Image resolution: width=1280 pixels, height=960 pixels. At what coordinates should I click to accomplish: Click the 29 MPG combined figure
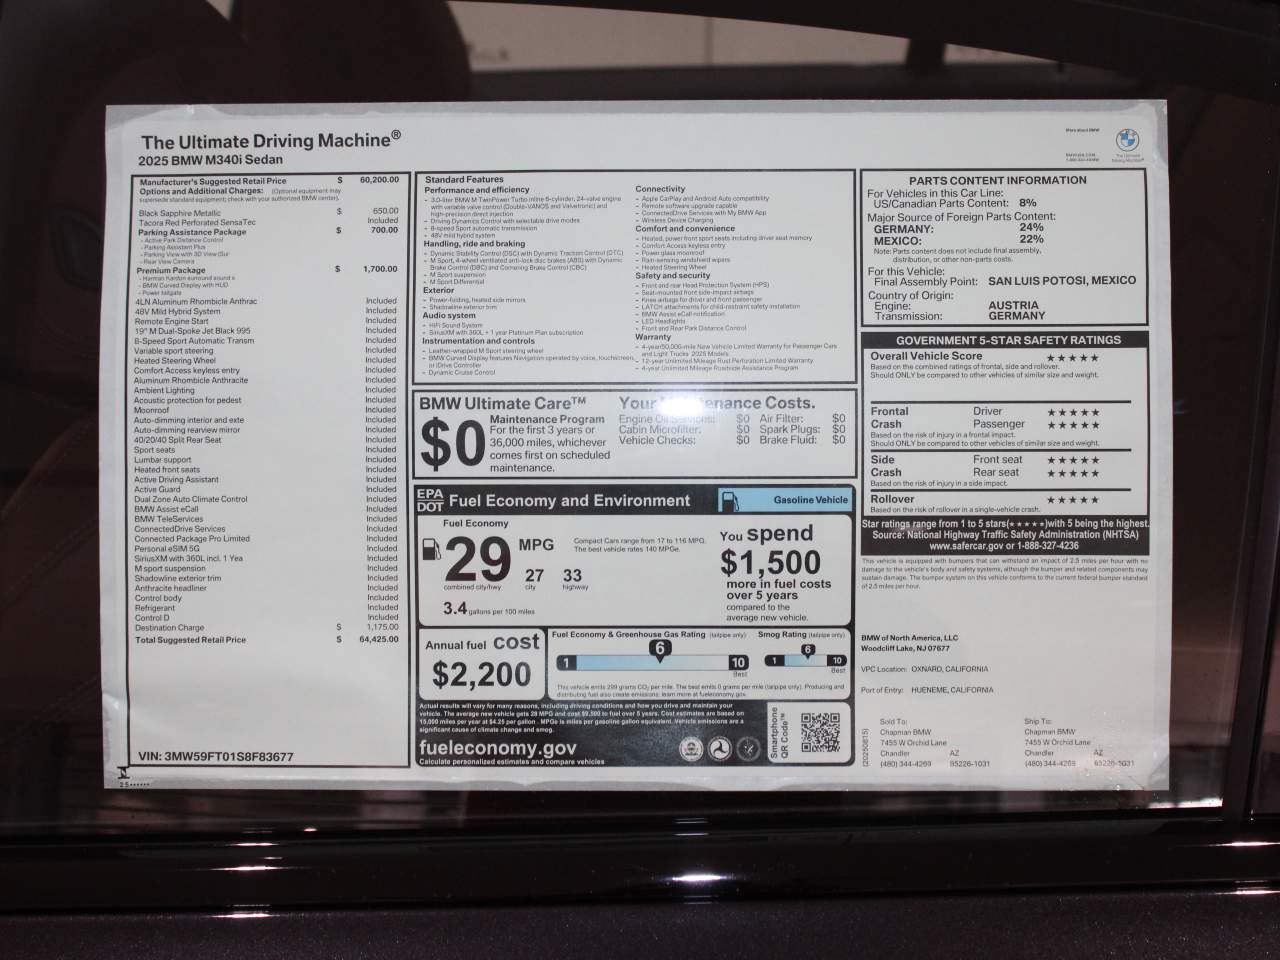click(477, 558)
